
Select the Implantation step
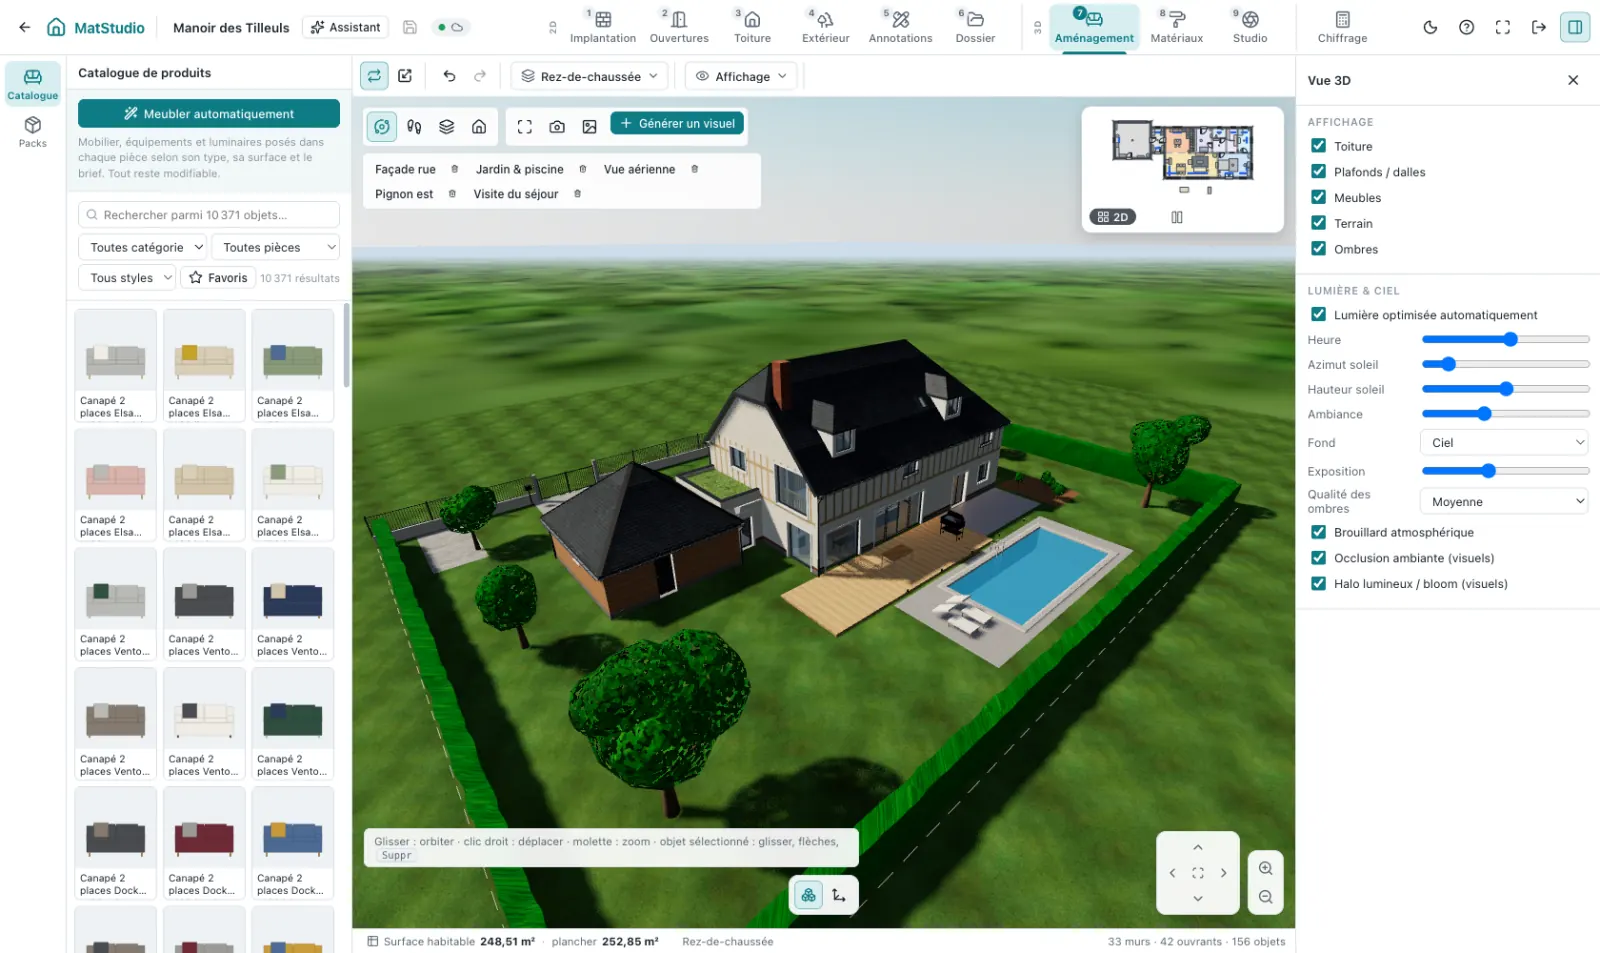coord(602,27)
